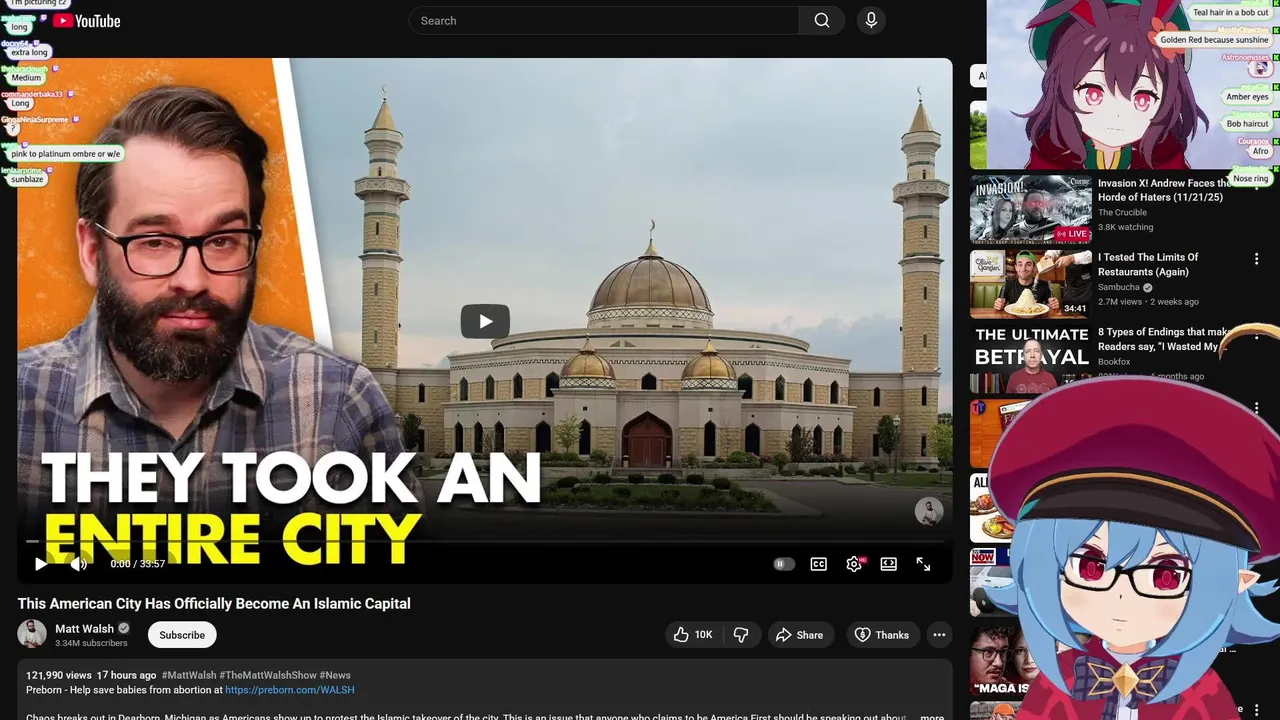The image size is (1280, 720).
Task: Click the 'extra long' chat bubble
Action: click(x=29, y=52)
